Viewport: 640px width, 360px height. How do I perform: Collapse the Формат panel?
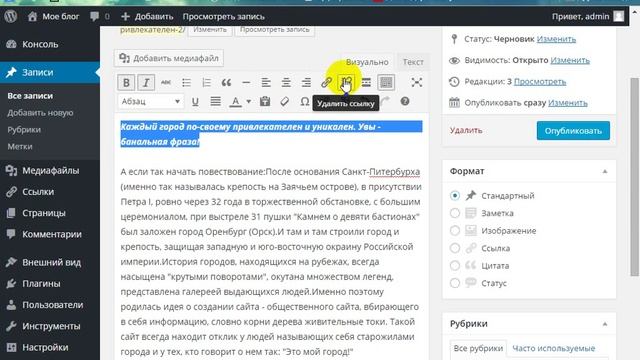605,171
